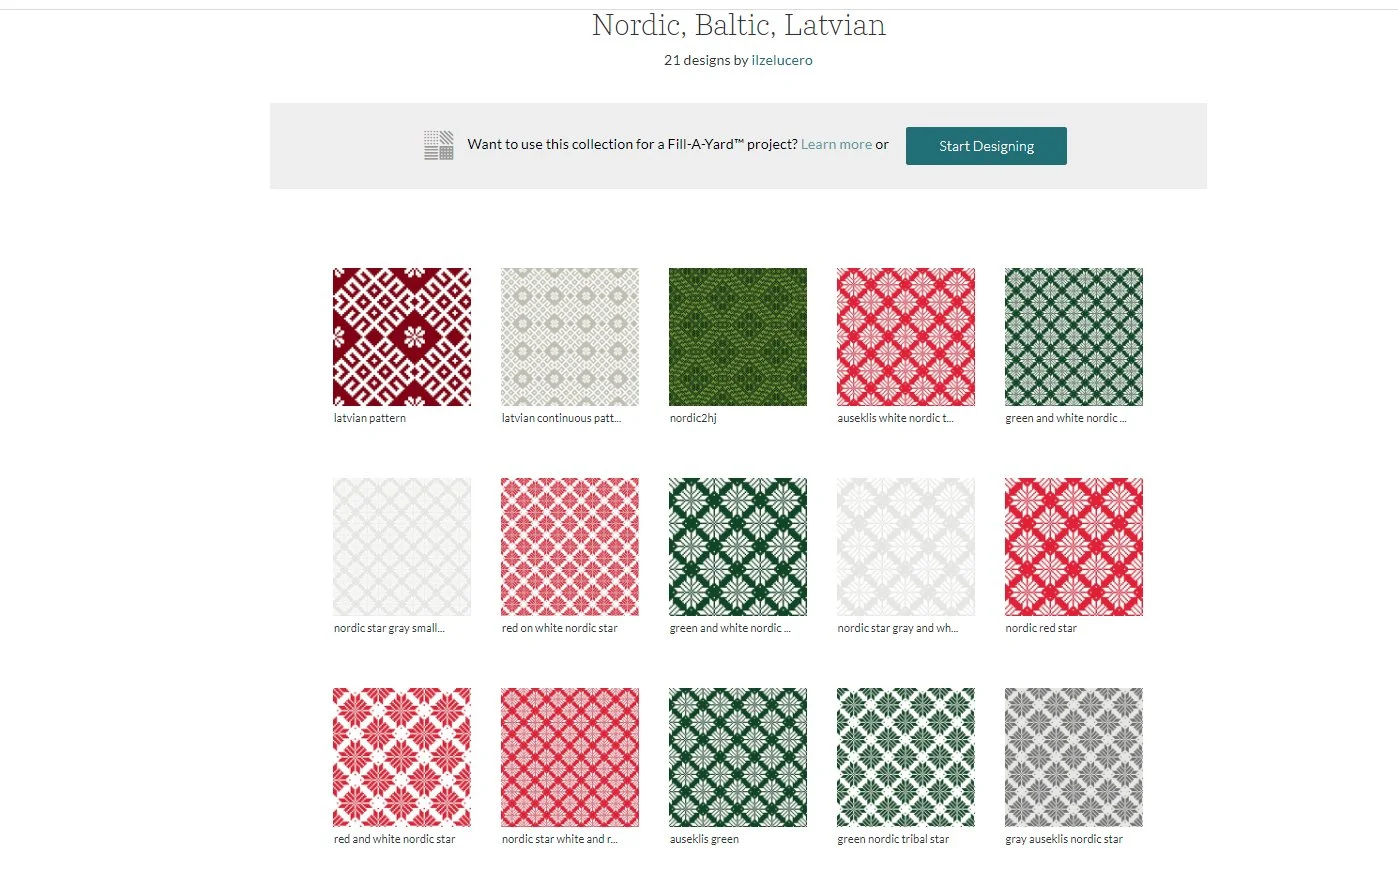Select green nordic tribal star thumbnail

click(x=906, y=757)
